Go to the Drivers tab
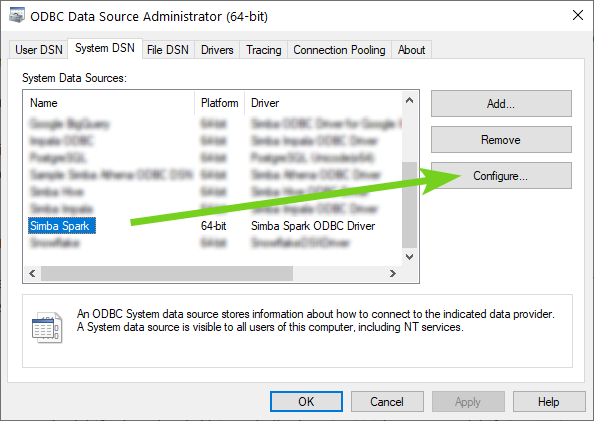594x421 pixels. [x=217, y=50]
